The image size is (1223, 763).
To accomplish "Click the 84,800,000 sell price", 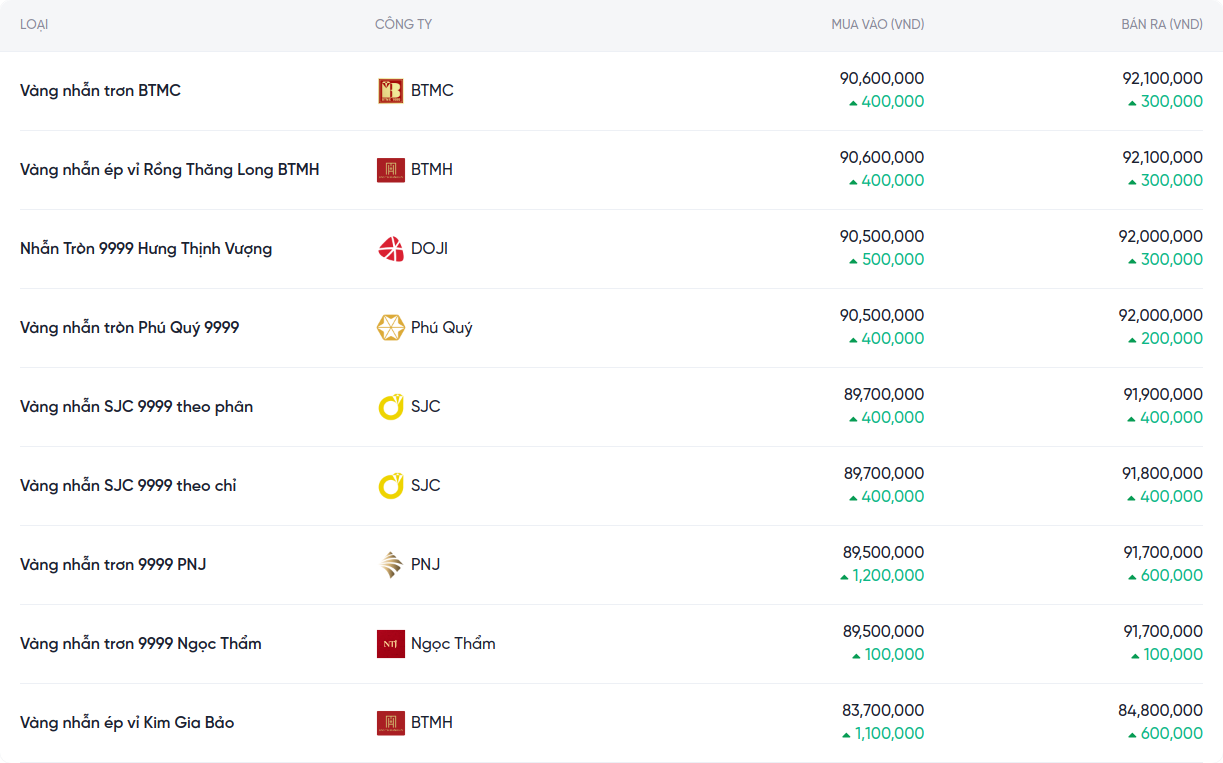I will point(1160,711).
